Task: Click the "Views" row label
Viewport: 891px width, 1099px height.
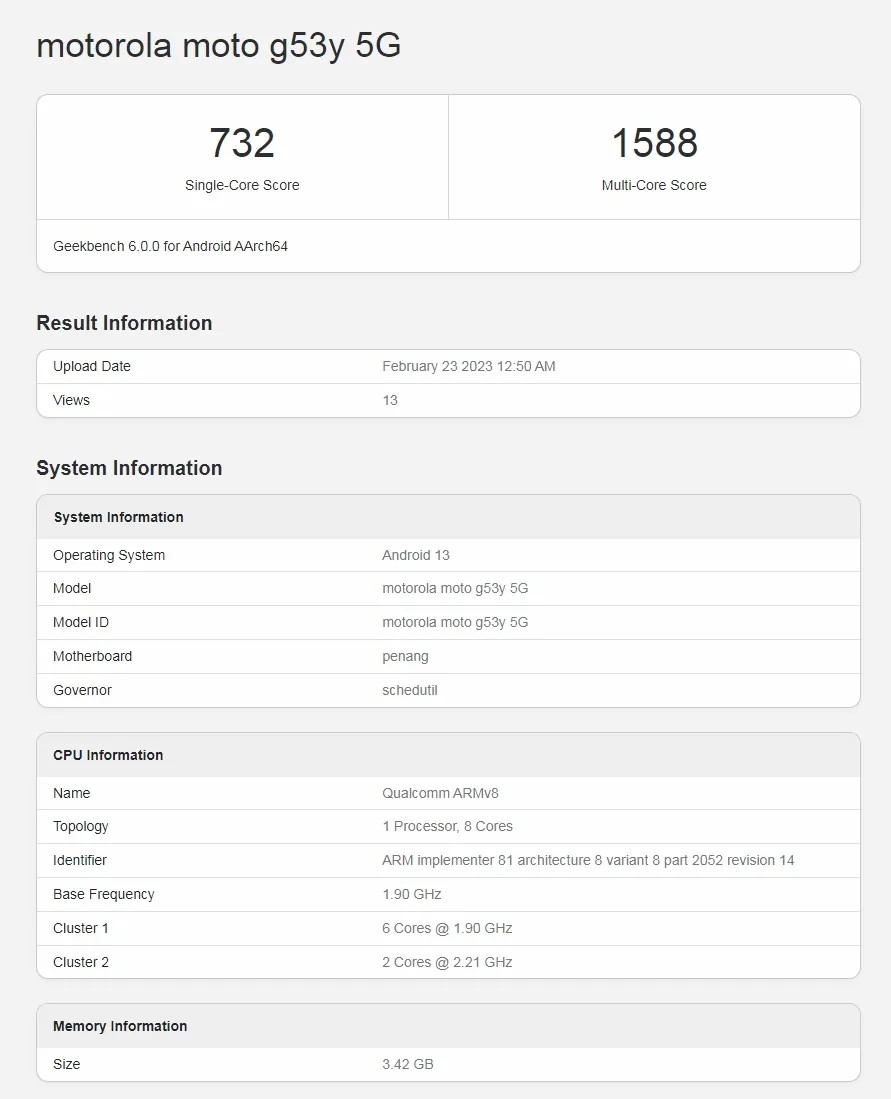Action: pyautogui.click(x=72, y=400)
